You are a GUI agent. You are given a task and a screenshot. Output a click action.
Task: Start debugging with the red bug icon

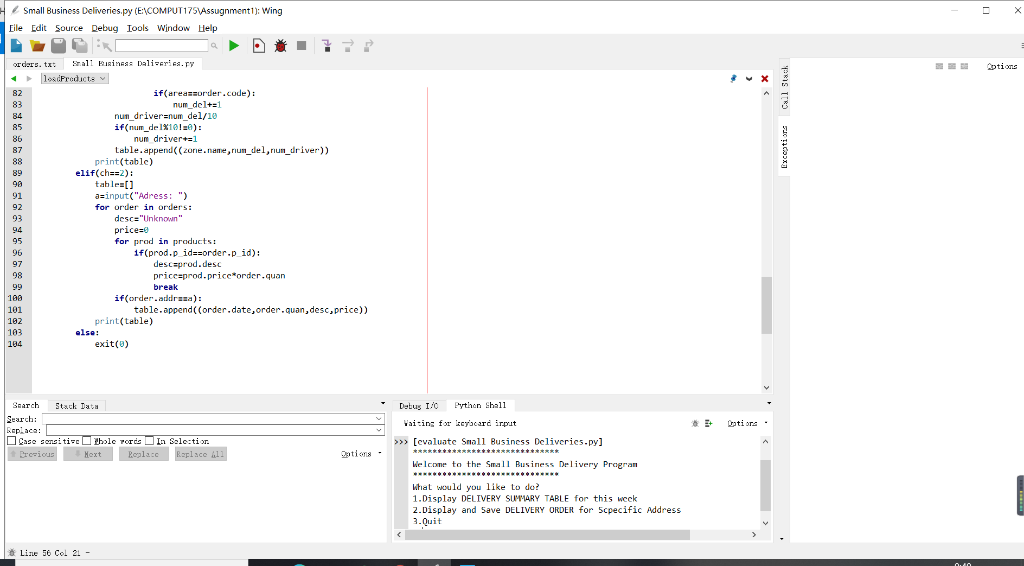(x=281, y=46)
